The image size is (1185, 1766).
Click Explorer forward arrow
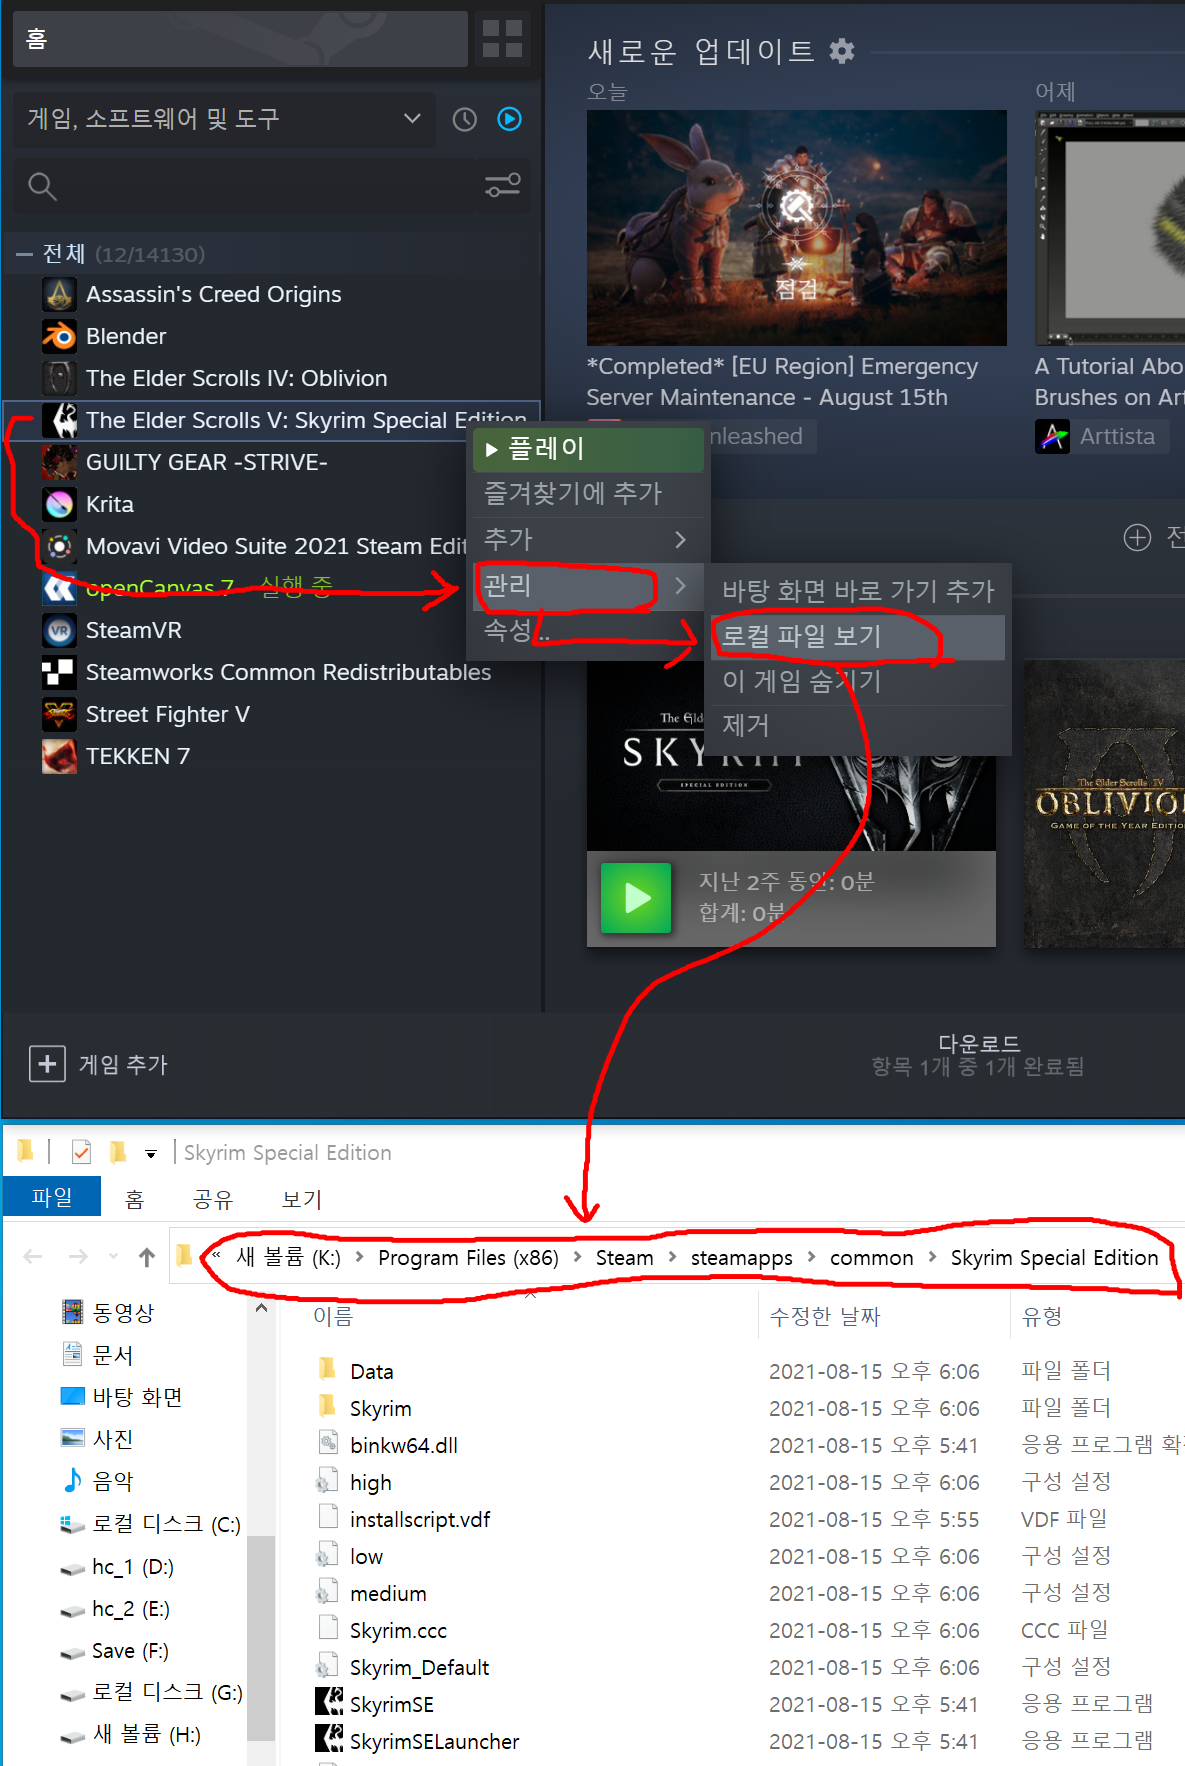click(79, 1257)
